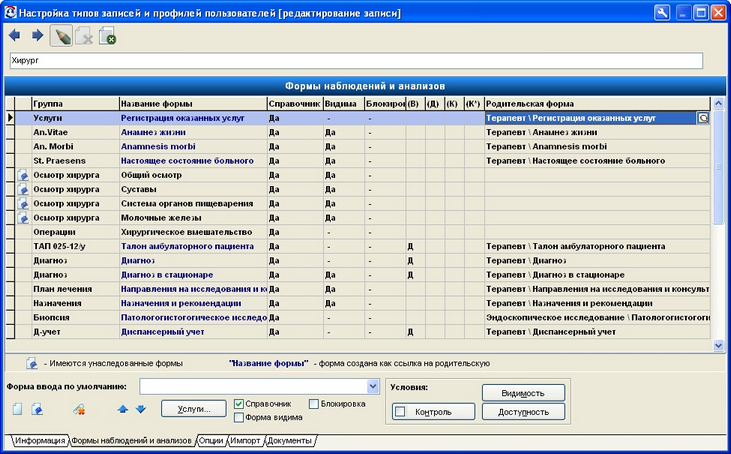731x454 pixels.
Task: Click the План лечения group cell
Action: click(x=75, y=289)
